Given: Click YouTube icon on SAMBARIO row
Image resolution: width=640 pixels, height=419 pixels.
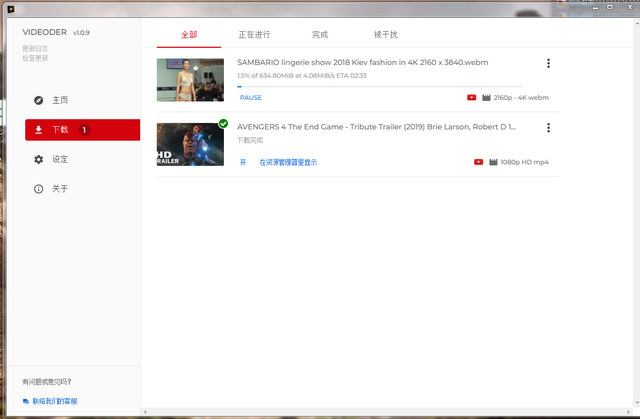Looking at the screenshot, I should tap(471, 98).
